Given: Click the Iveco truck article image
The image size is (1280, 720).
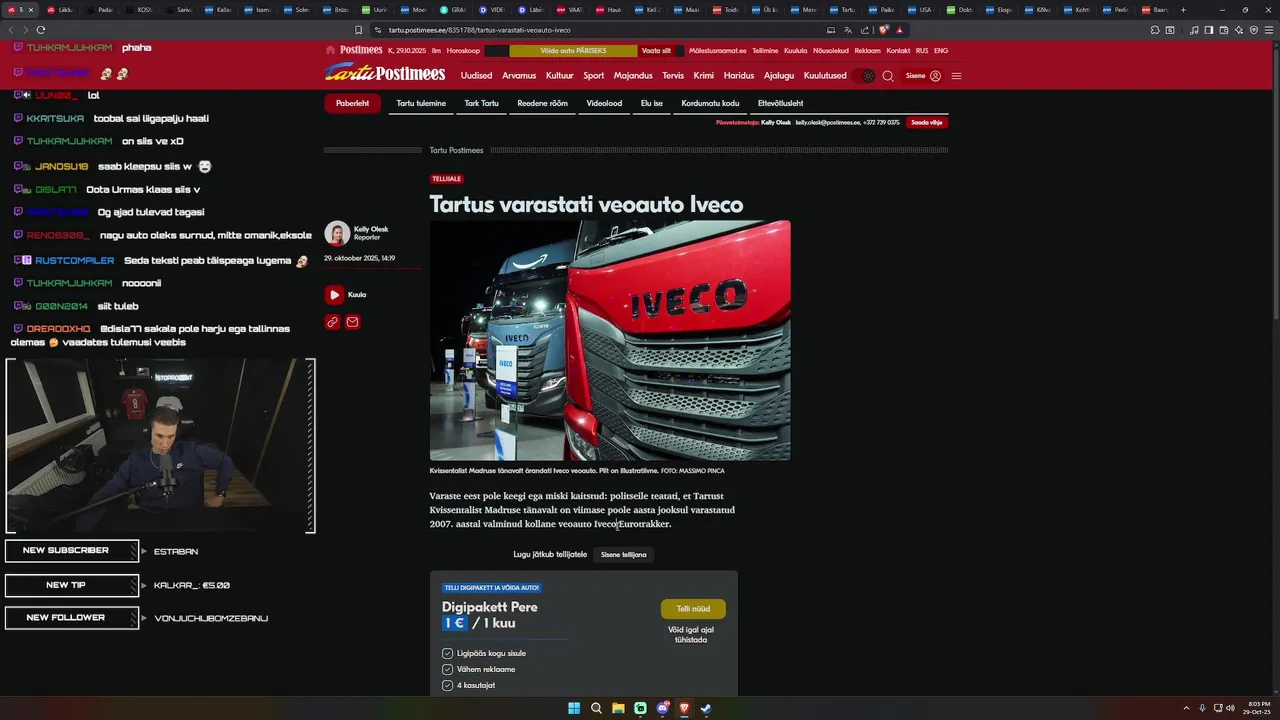Looking at the screenshot, I should tap(610, 340).
